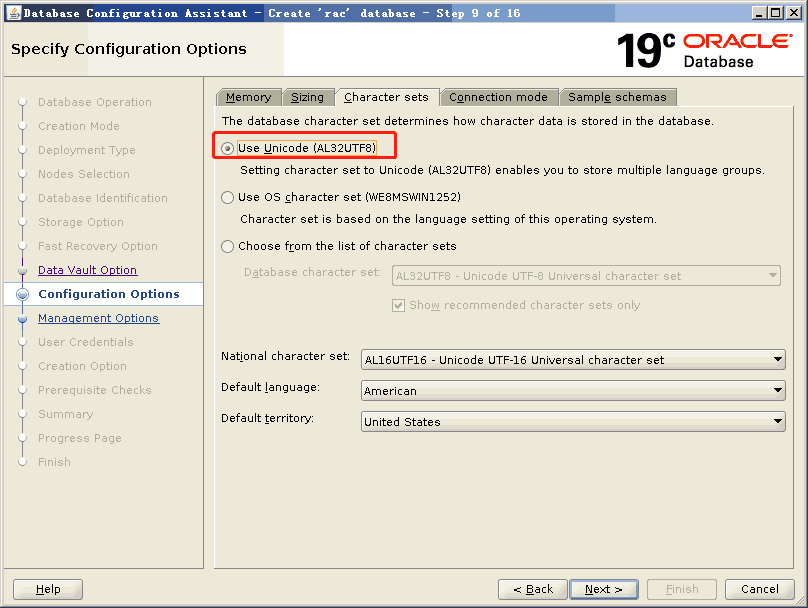Screen dimensions: 808x608
Task: Click the Nodes Selection step
Action: click(x=84, y=174)
